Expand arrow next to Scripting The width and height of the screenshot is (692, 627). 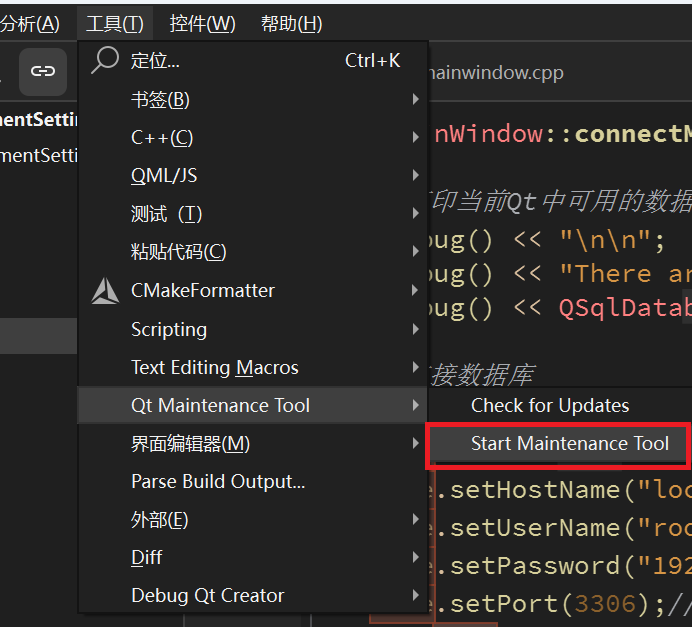(415, 329)
